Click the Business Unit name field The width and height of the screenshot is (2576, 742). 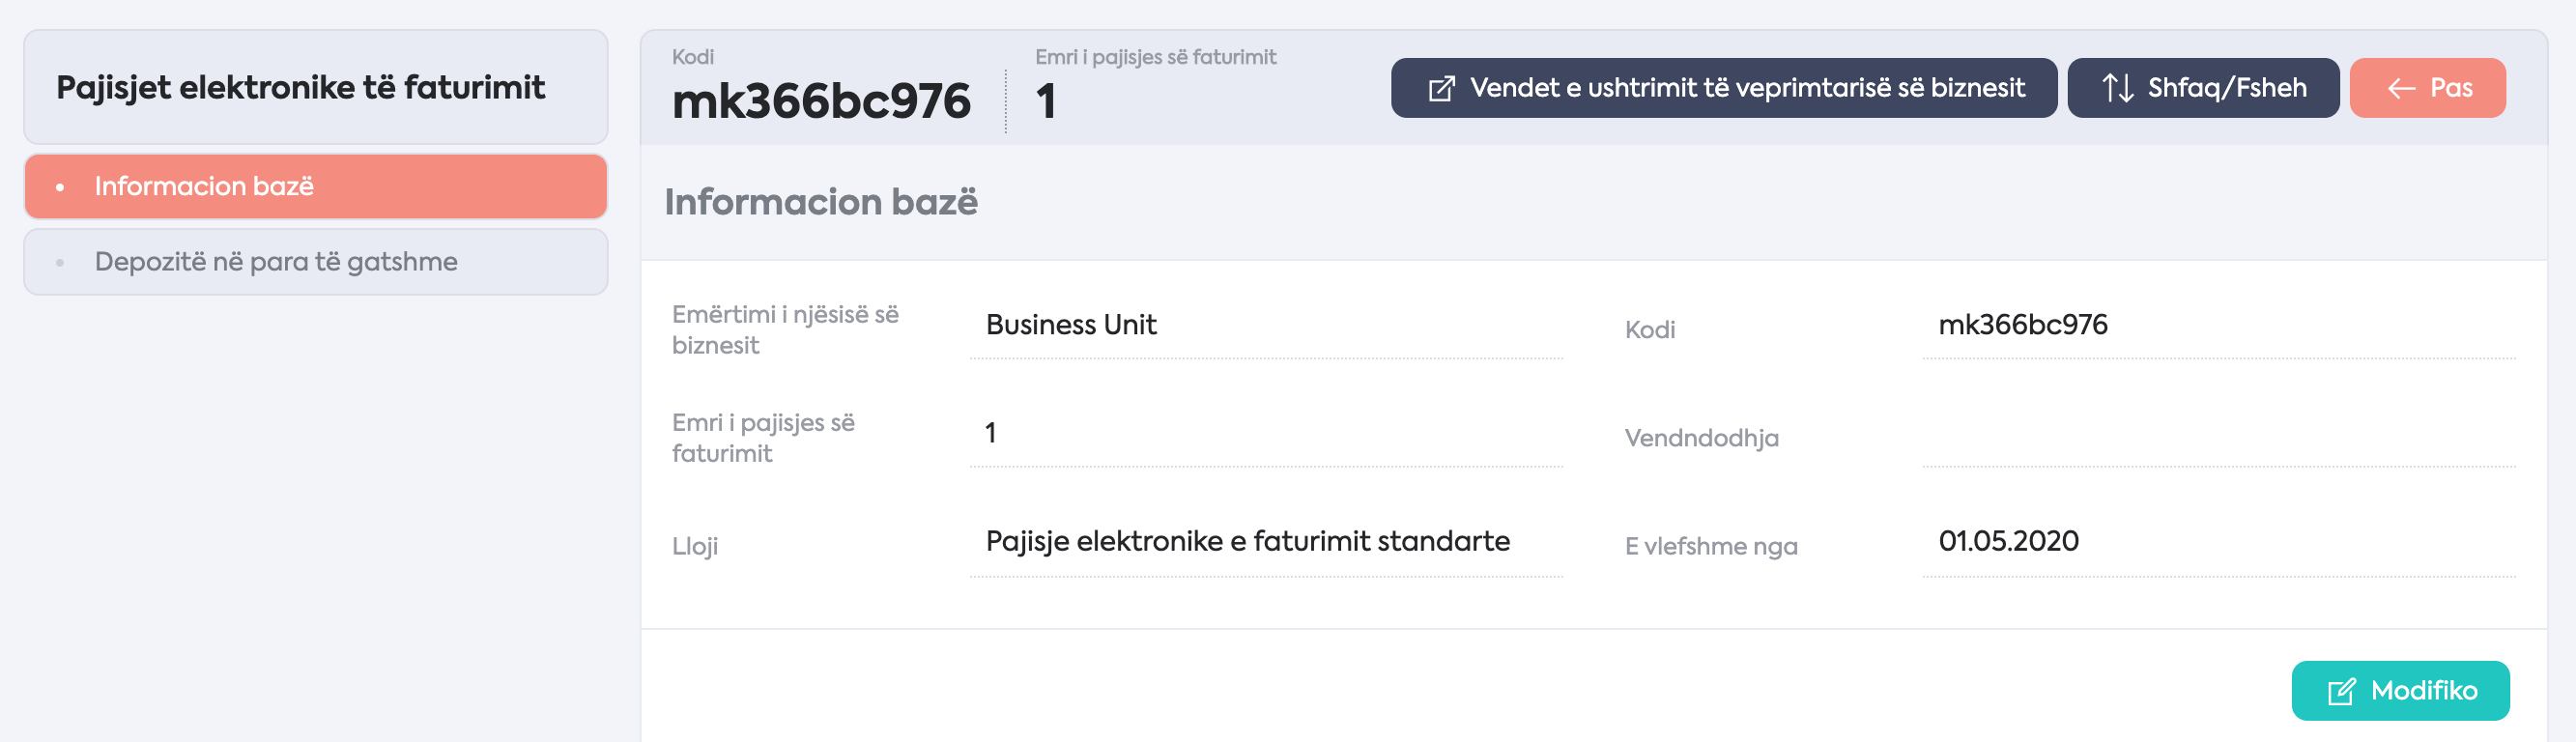click(x=1266, y=325)
